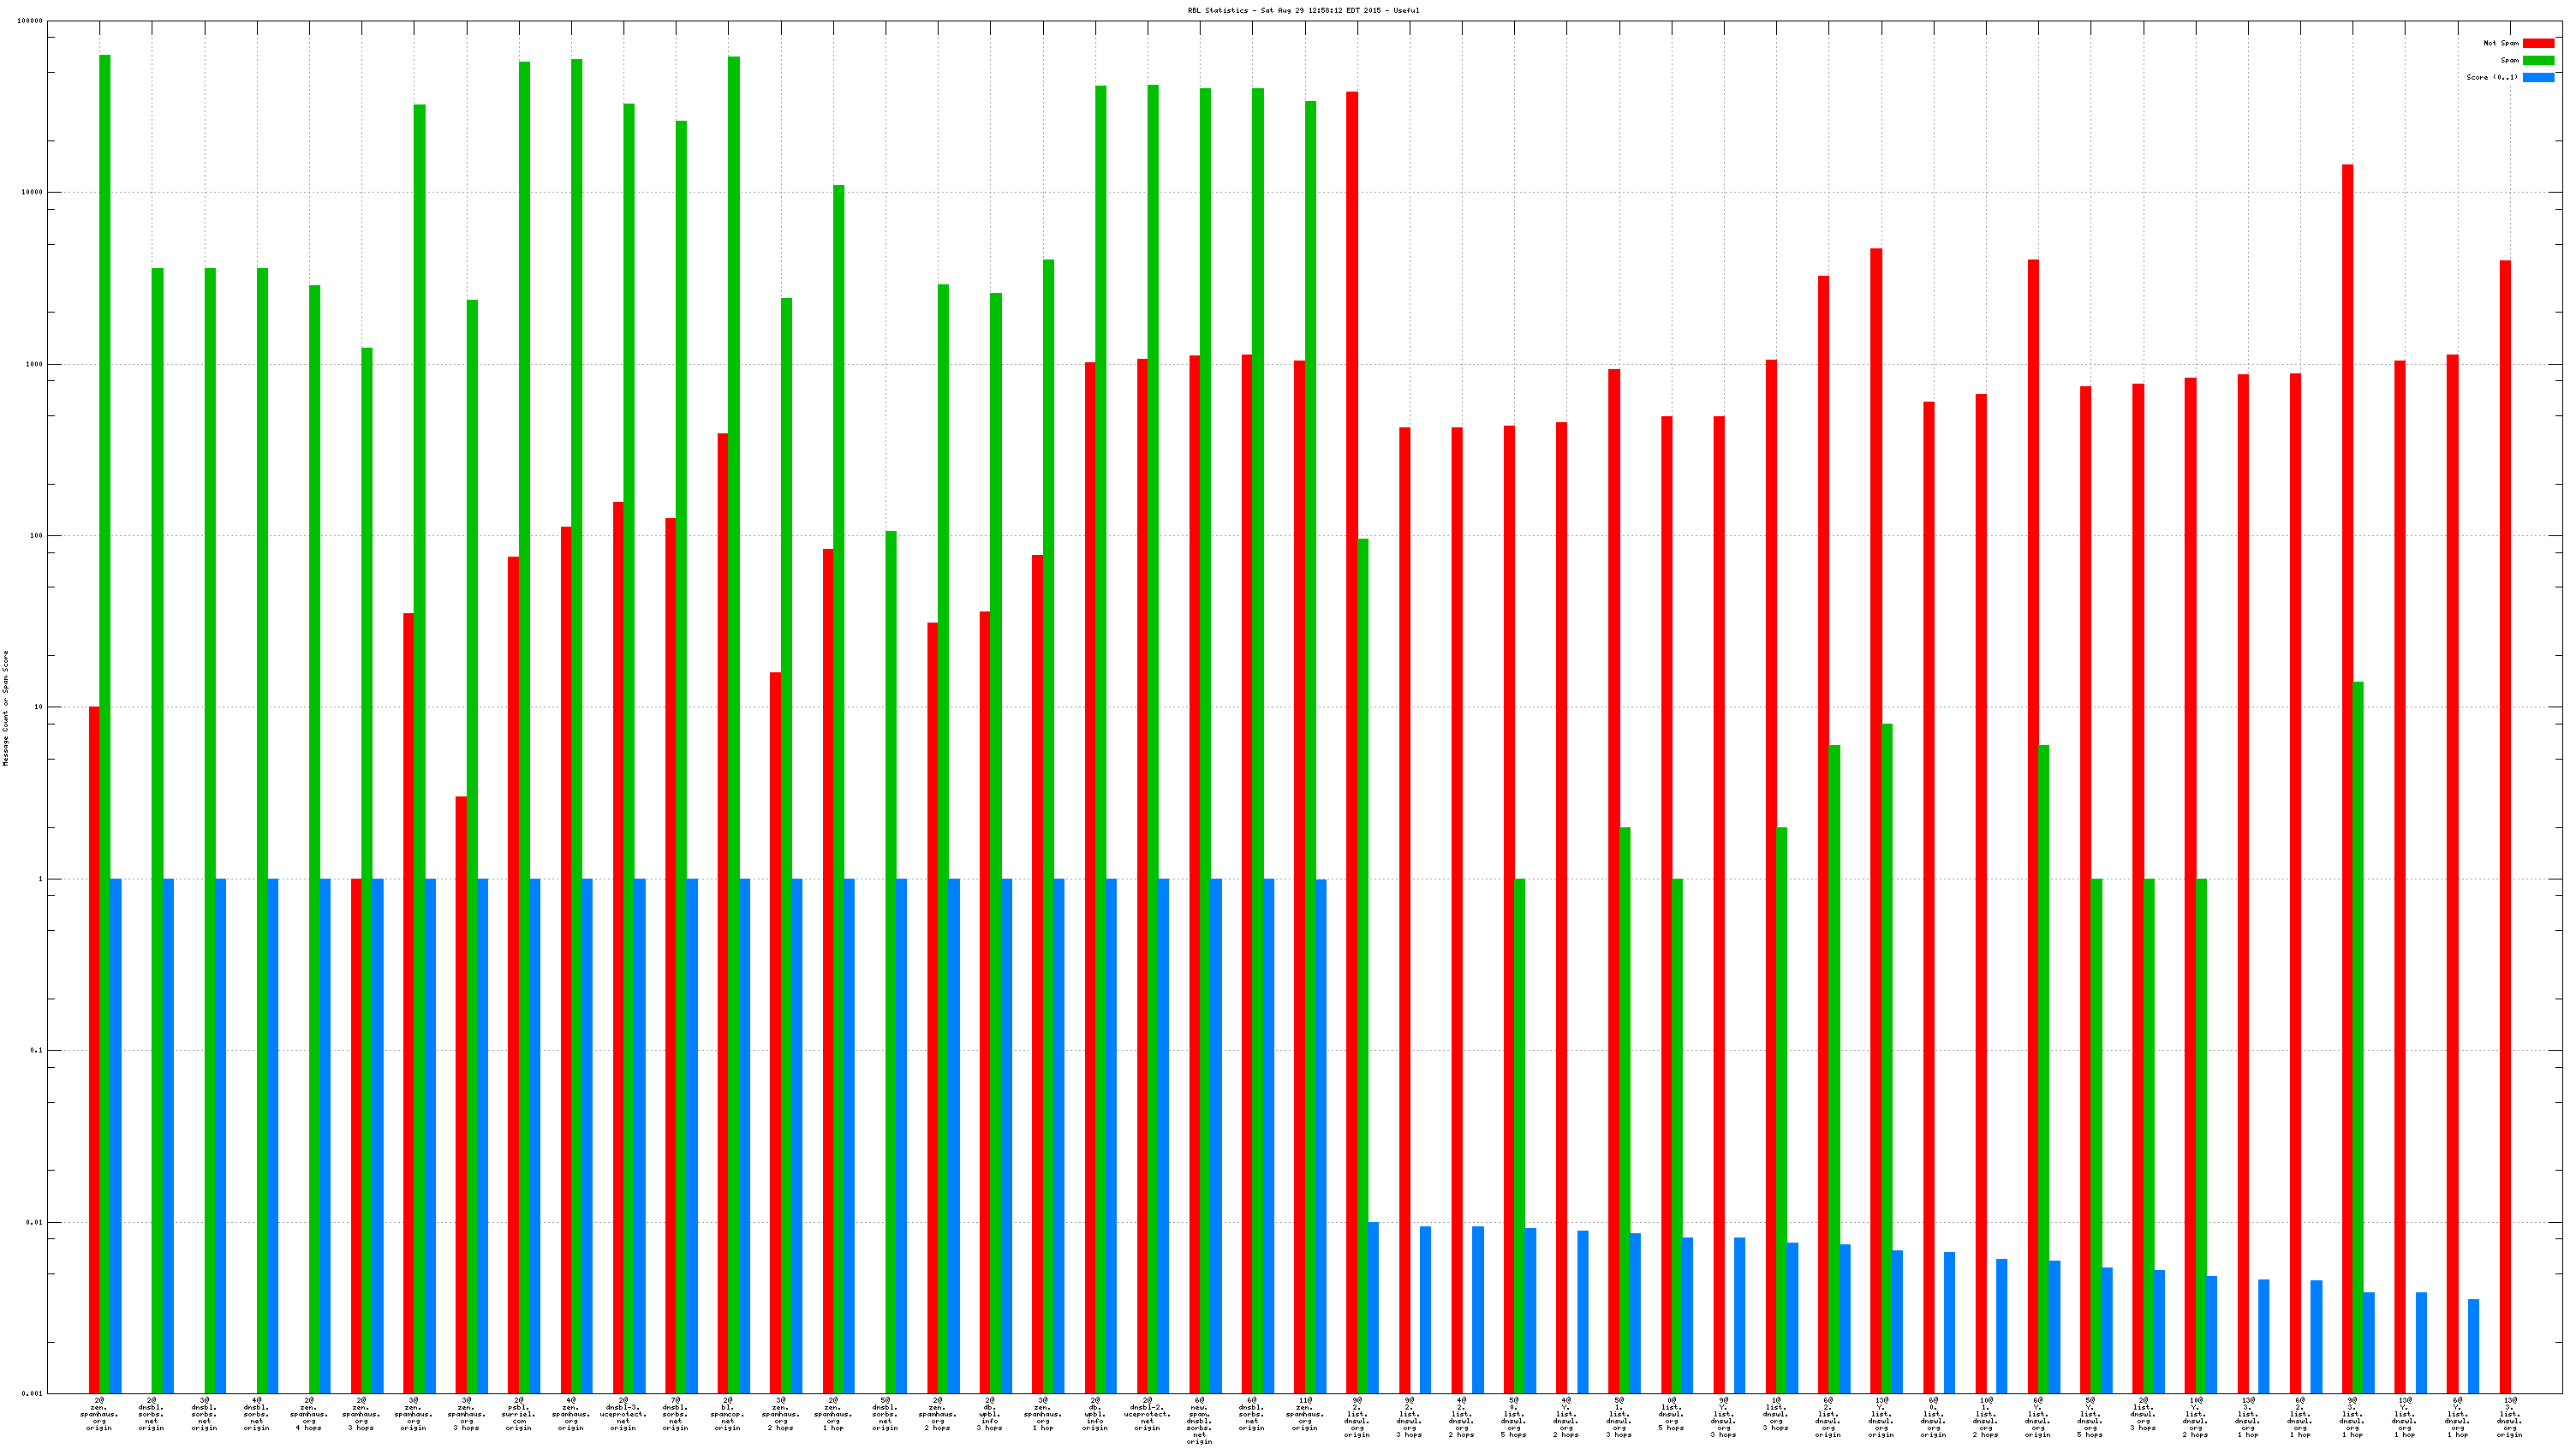Click the Score (0..1) legend text
2576x1449 pixels.
coord(2491,77)
